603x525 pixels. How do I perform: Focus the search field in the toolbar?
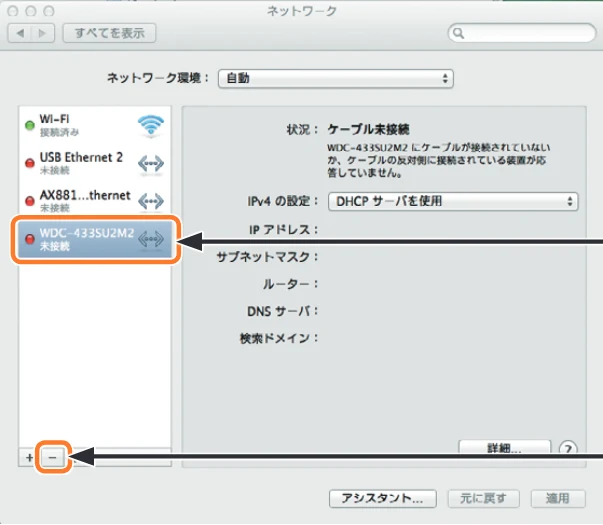(x=522, y=33)
